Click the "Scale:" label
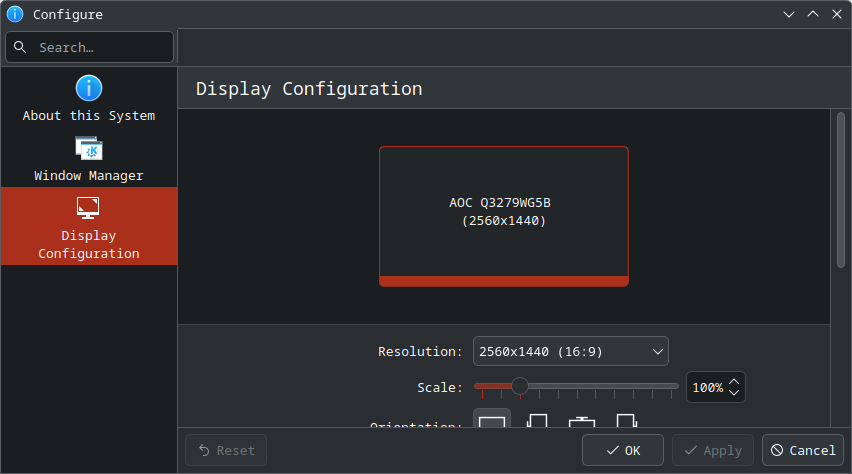 coord(440,388)
